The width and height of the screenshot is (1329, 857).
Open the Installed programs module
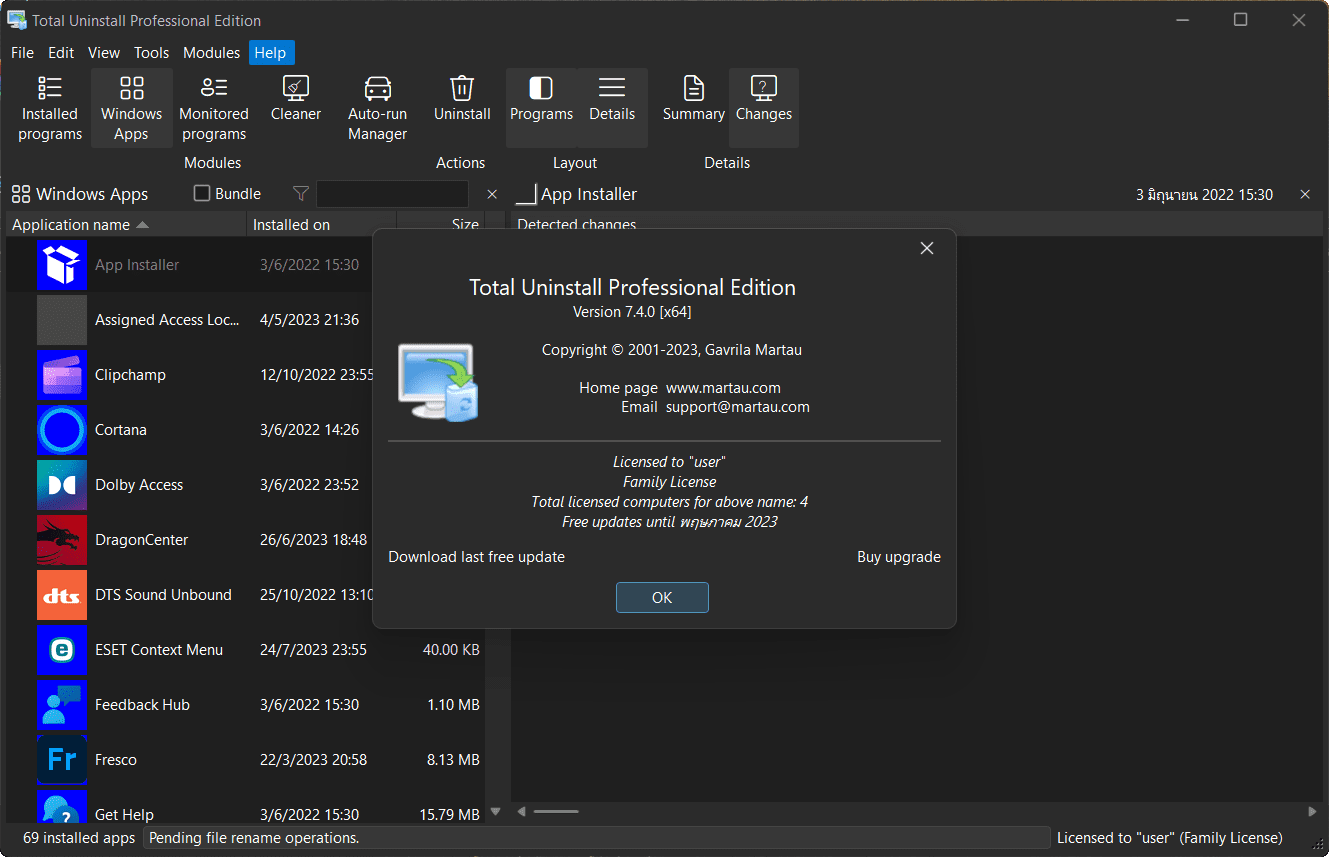[50, 108]
